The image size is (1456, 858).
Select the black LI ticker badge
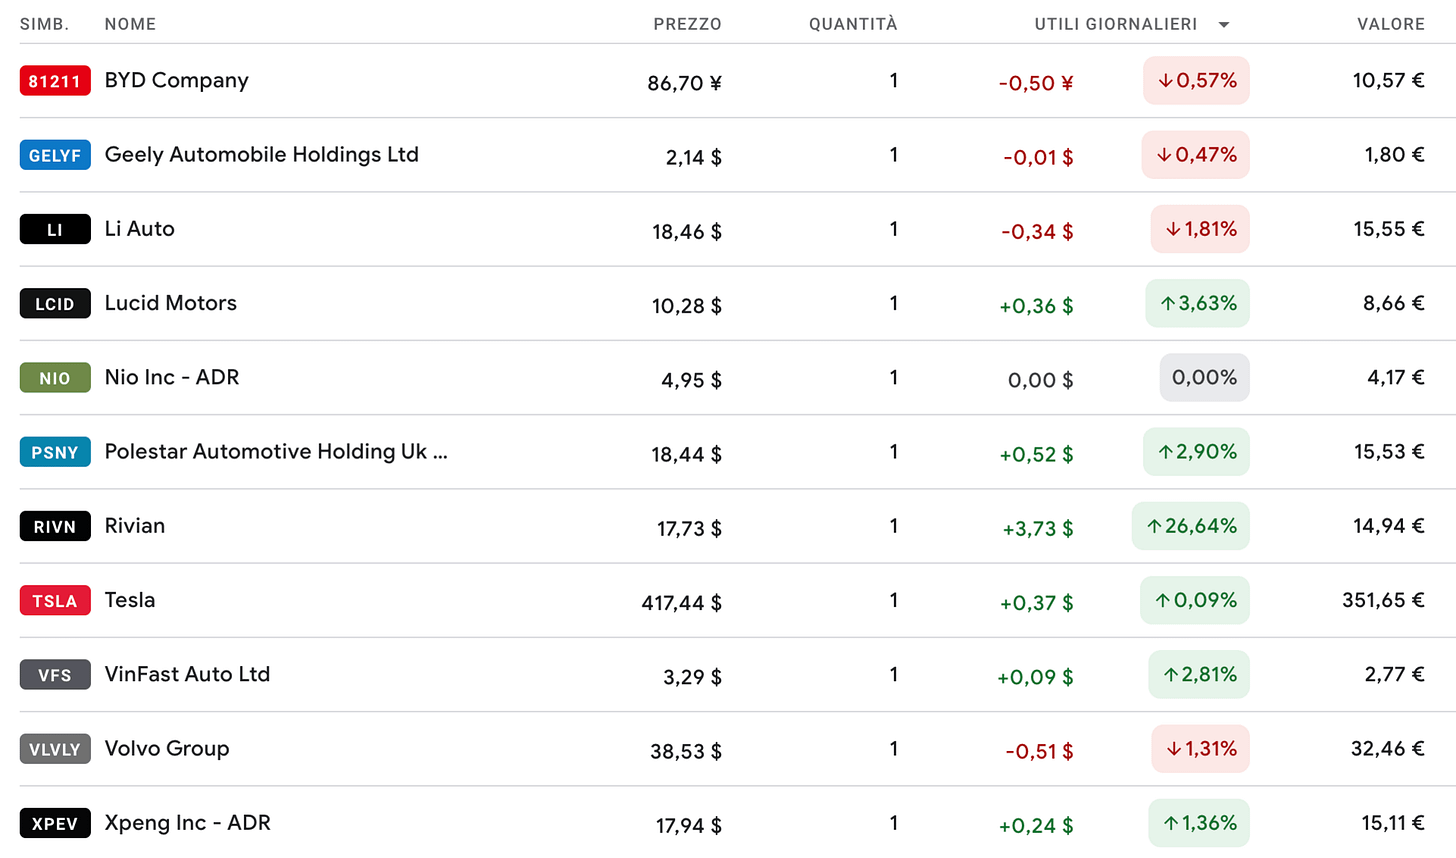click(x=55, y=229)
